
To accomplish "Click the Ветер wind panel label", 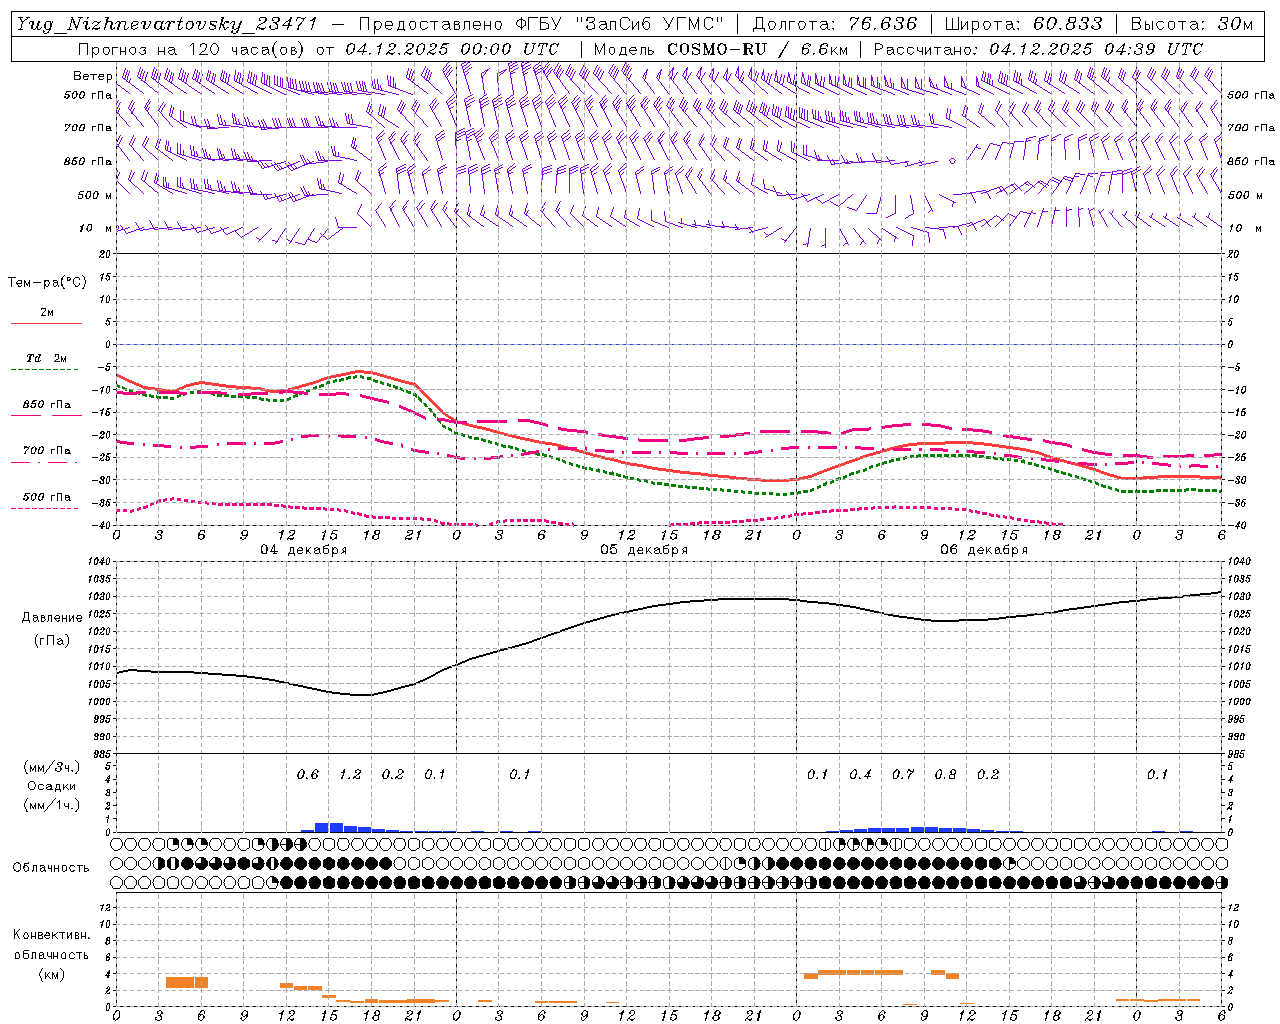I will [92, 76].
